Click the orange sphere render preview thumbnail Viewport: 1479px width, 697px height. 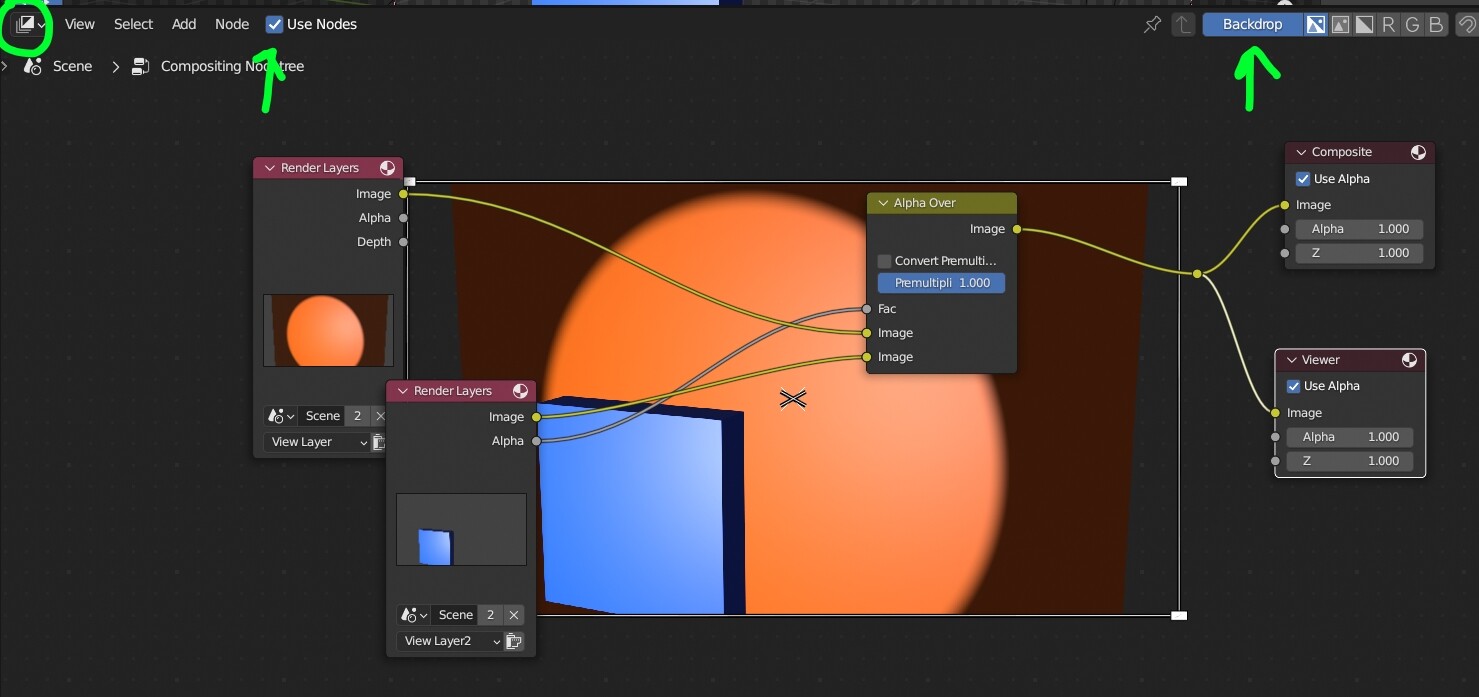[328, 330]
